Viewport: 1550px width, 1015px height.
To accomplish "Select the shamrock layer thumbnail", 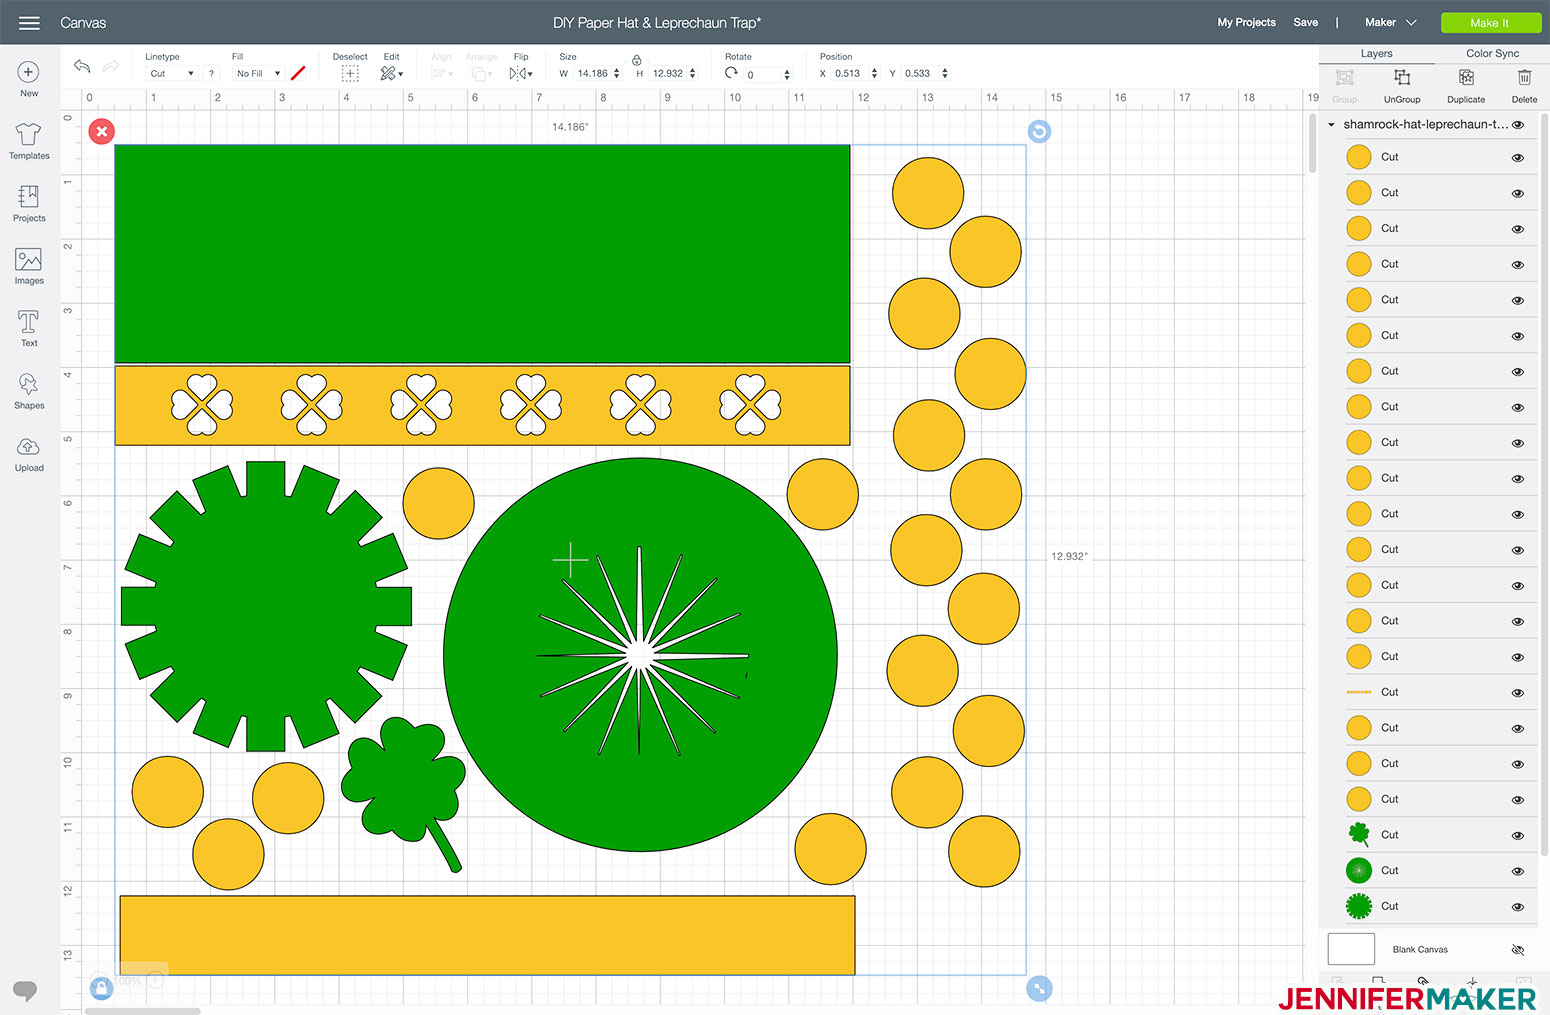I will click(1358, 835).
